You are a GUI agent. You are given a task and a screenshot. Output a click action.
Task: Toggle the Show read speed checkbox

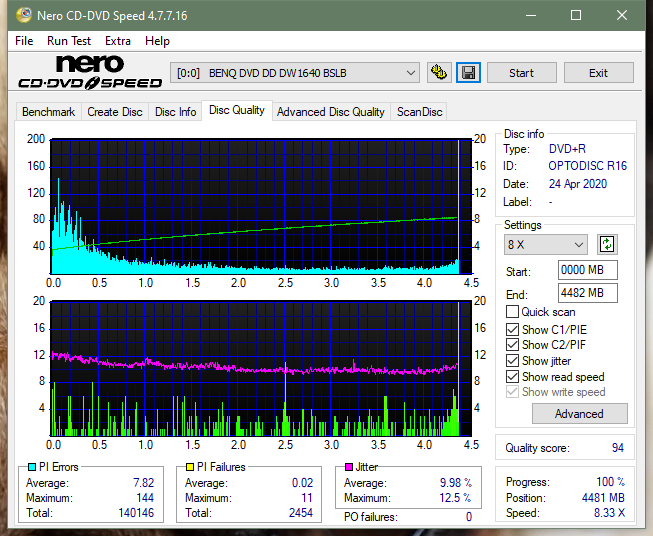pyautogui.click(x=512, y=377)
